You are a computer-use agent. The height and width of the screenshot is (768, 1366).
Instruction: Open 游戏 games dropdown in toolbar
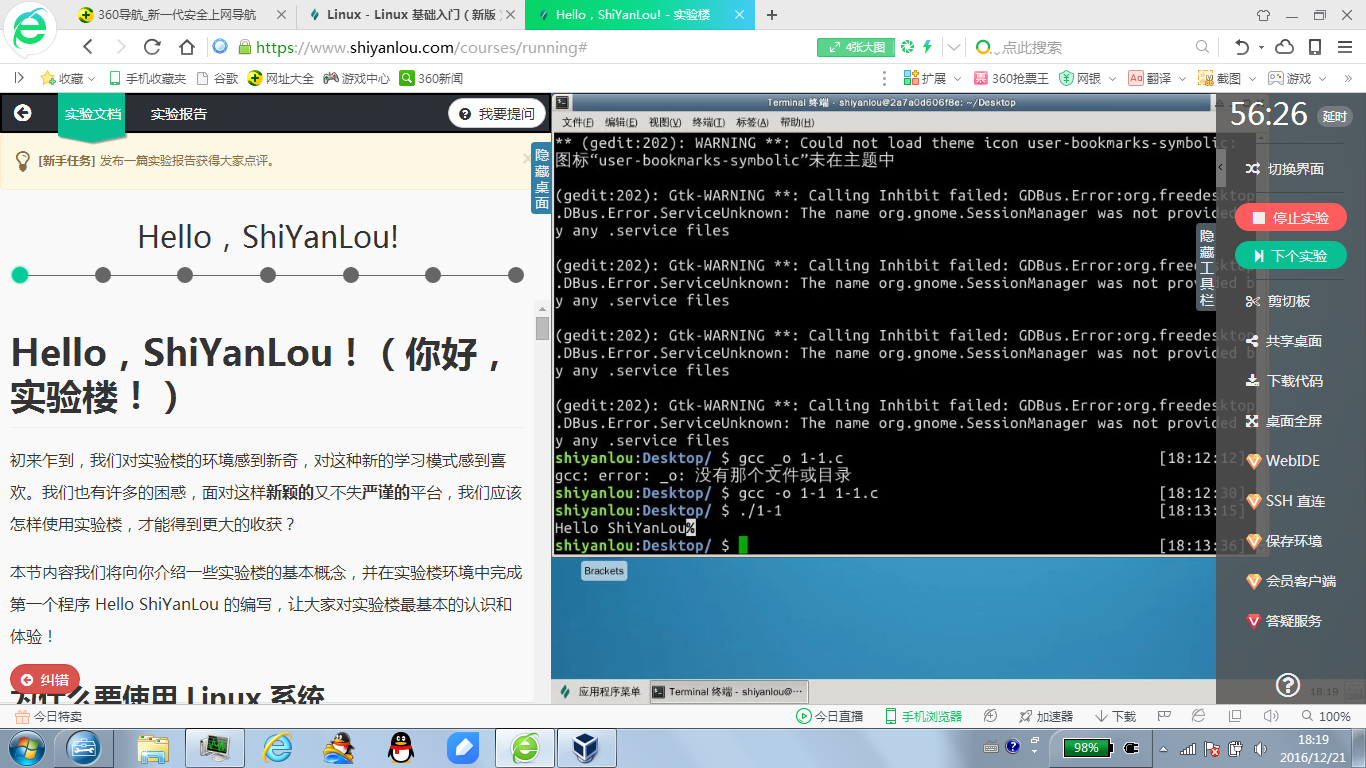1296,78
